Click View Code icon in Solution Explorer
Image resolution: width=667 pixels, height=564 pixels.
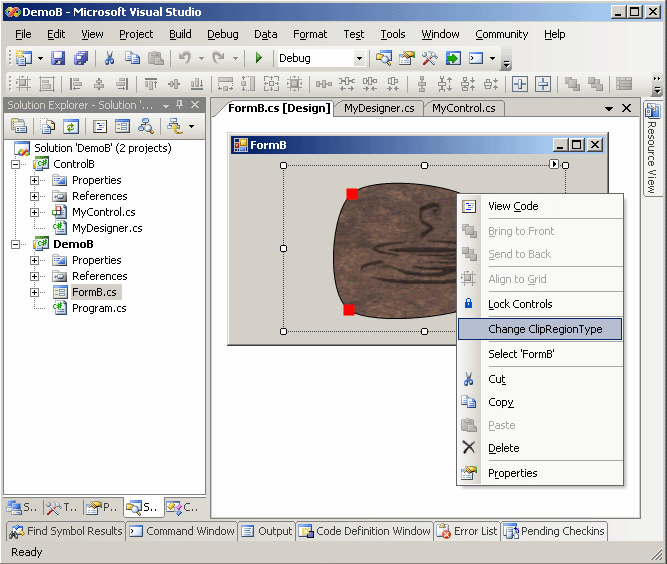click(100, 126)
